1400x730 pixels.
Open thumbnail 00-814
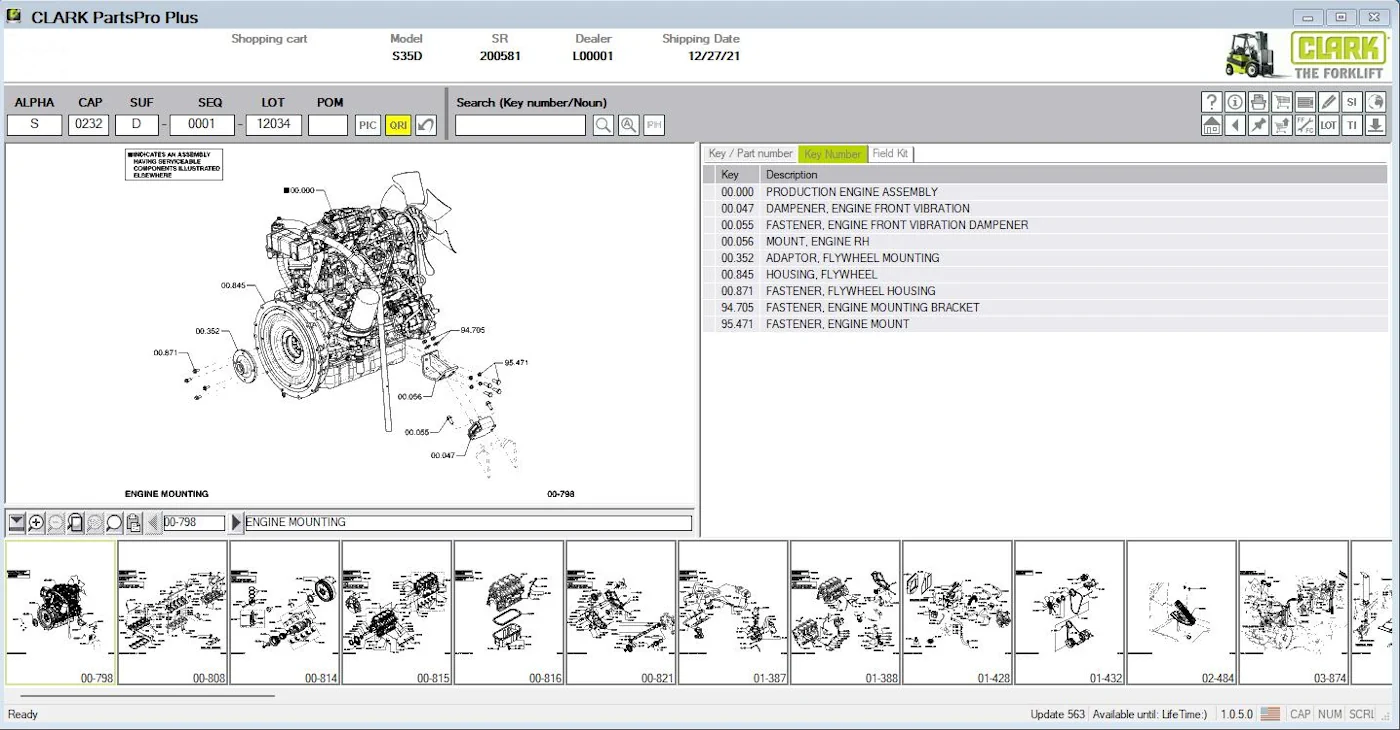click(285, 613)
